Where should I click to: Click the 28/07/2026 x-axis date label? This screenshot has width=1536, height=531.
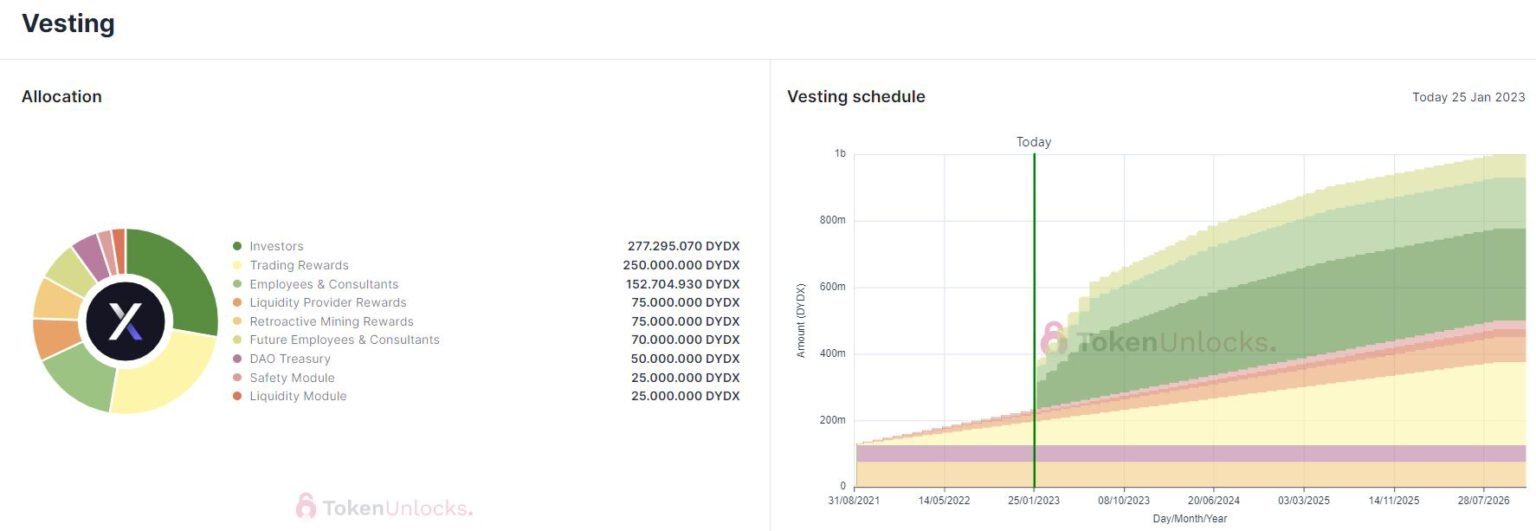point(1483,501)
